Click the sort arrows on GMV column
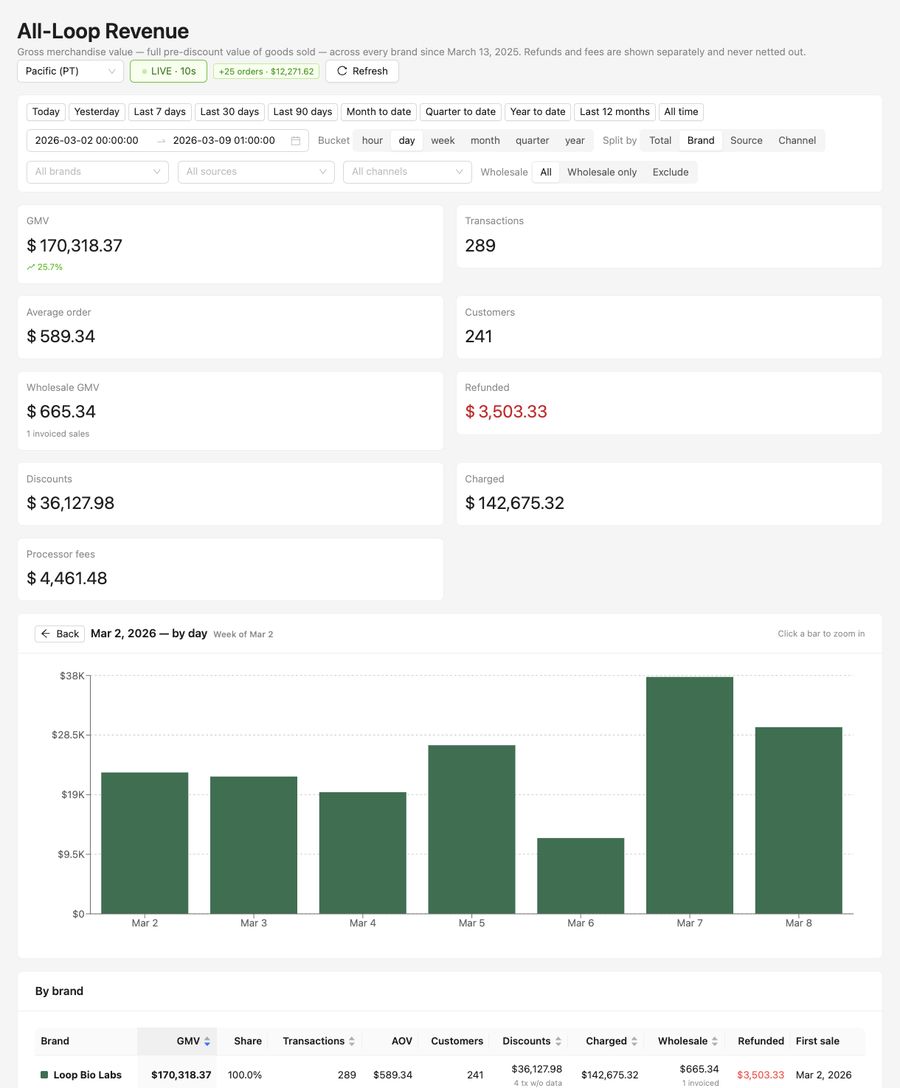900x1088 pixels. coord(207,1042)
